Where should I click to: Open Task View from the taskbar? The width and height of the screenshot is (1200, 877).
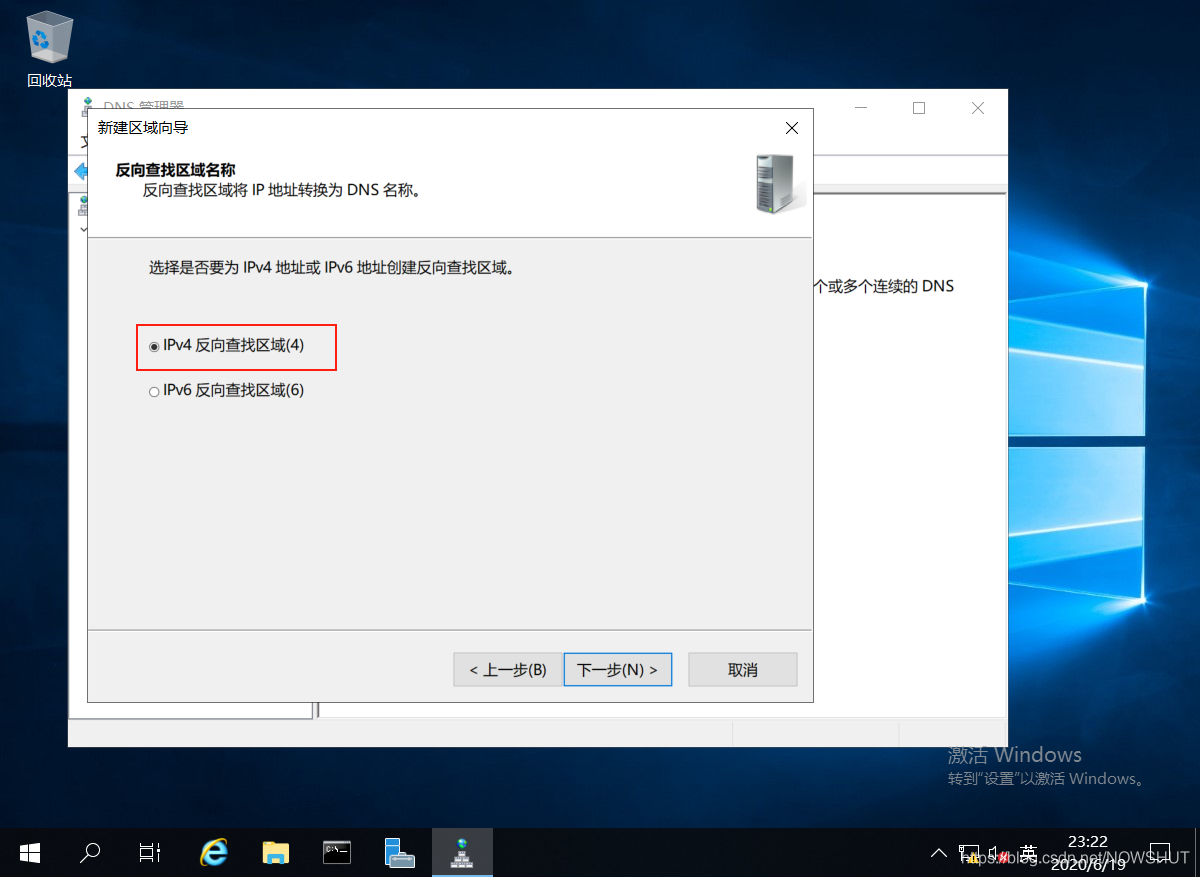point(150,852)
